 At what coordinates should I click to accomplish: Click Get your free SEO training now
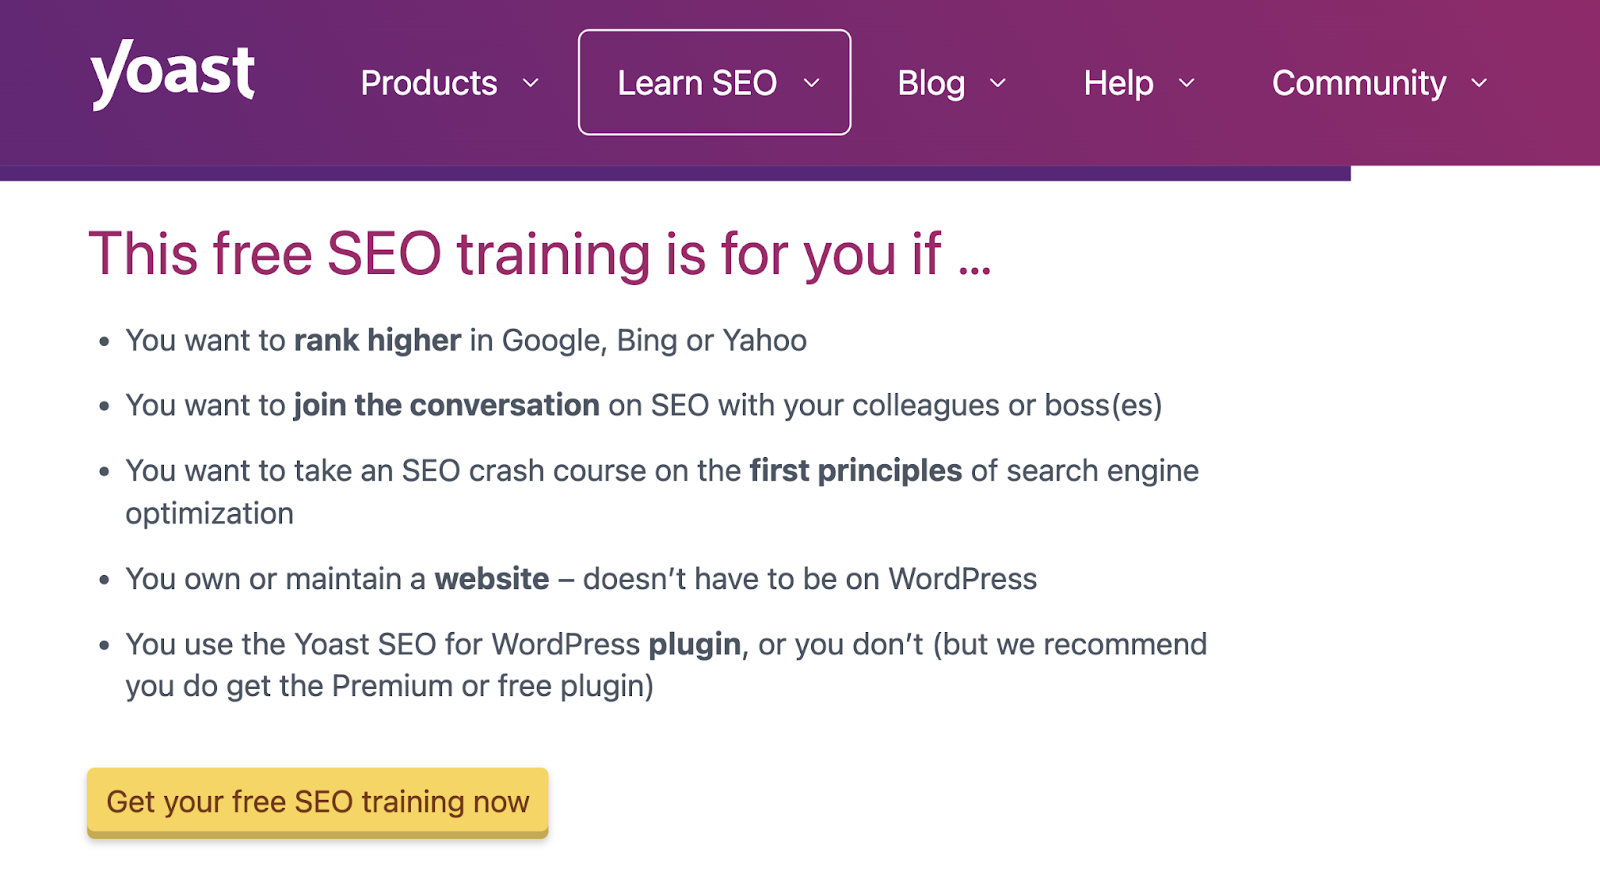tap(317, 801)
